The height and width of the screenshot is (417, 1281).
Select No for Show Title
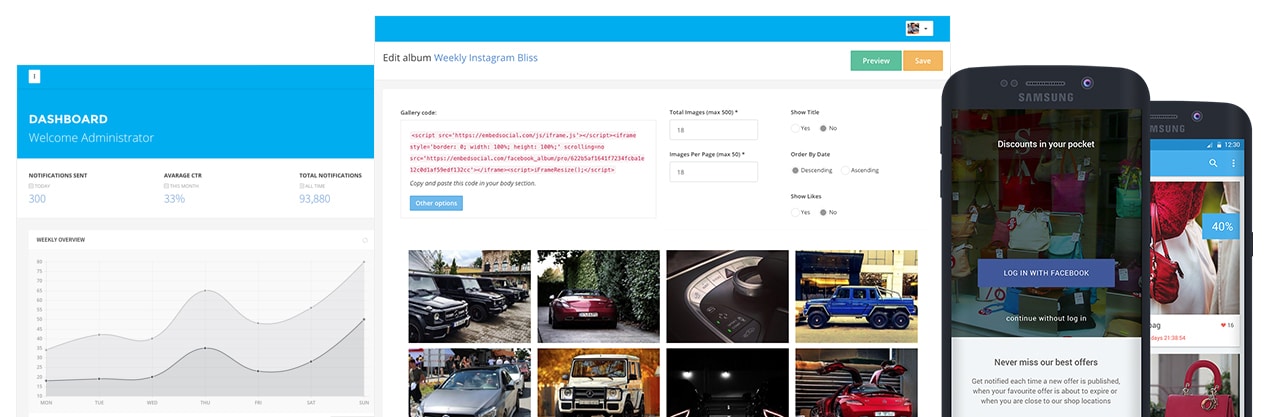coord(823,128)
